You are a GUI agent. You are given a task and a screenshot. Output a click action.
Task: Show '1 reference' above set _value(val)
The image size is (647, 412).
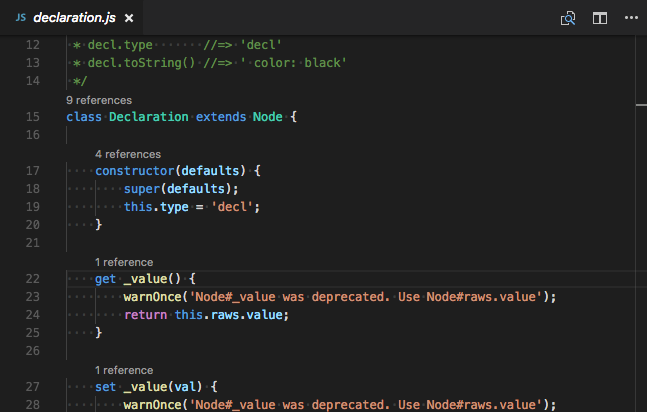pos(124,369)
